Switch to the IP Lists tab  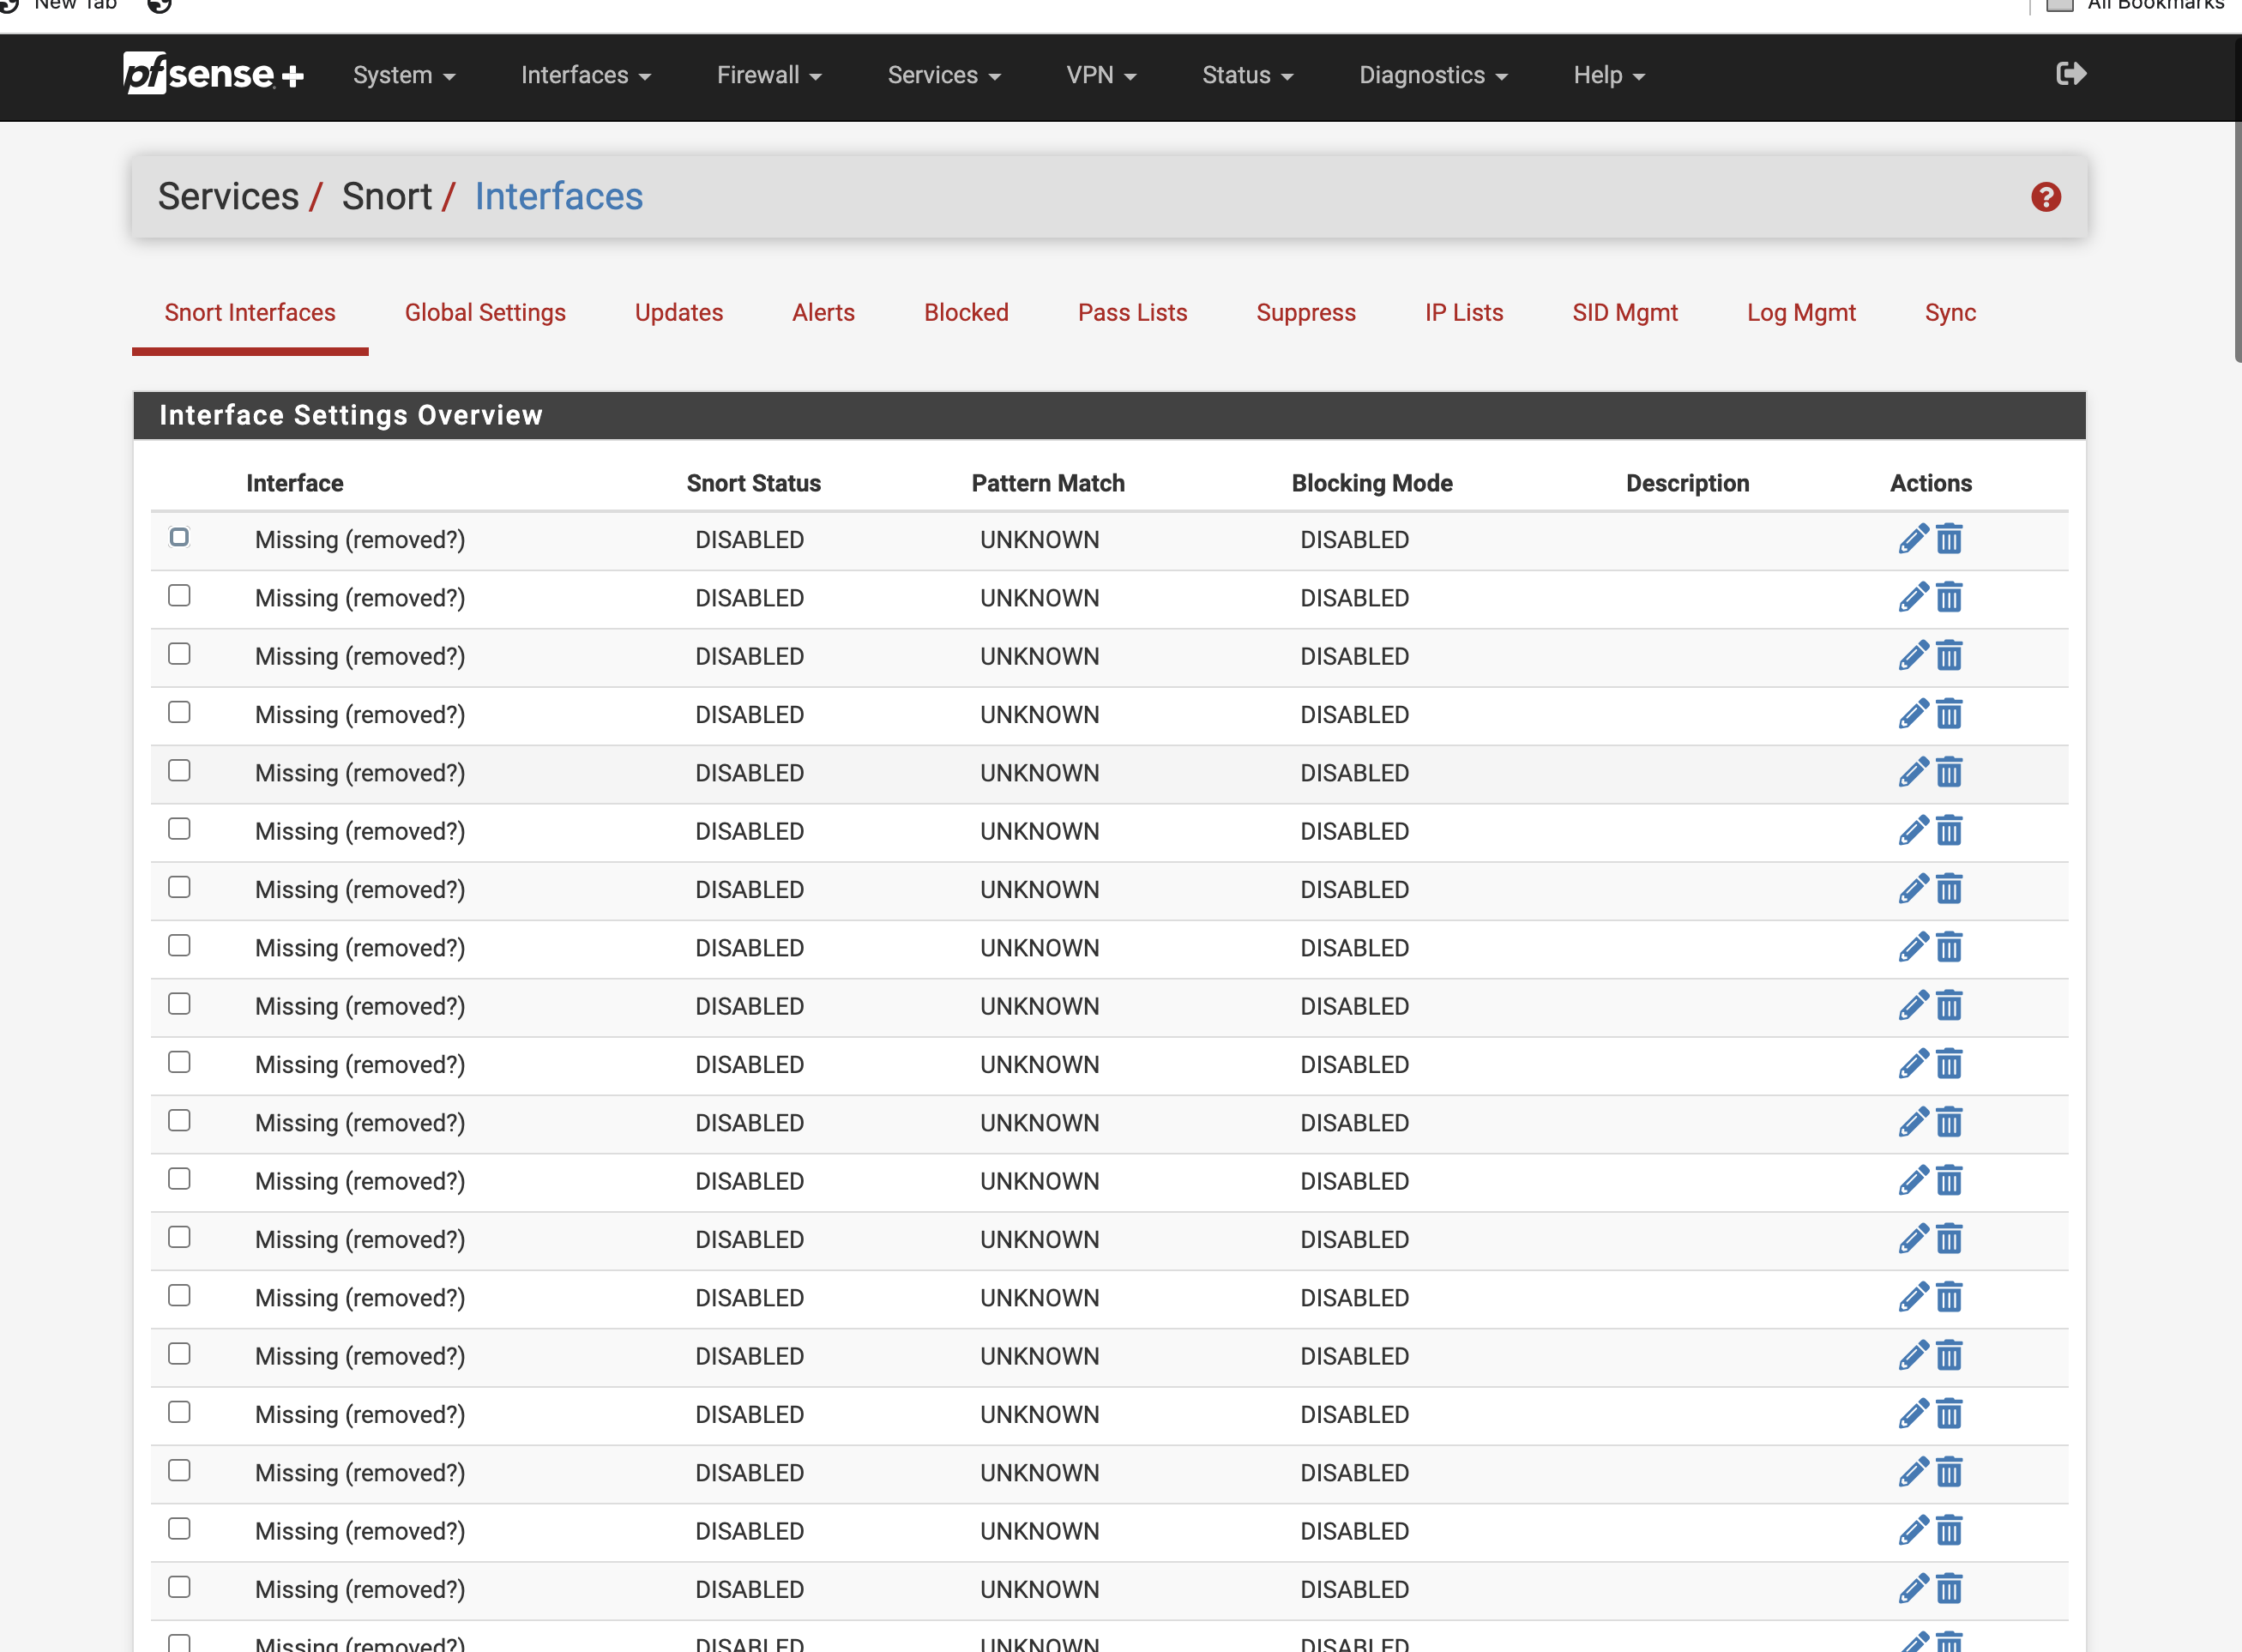1464,313
